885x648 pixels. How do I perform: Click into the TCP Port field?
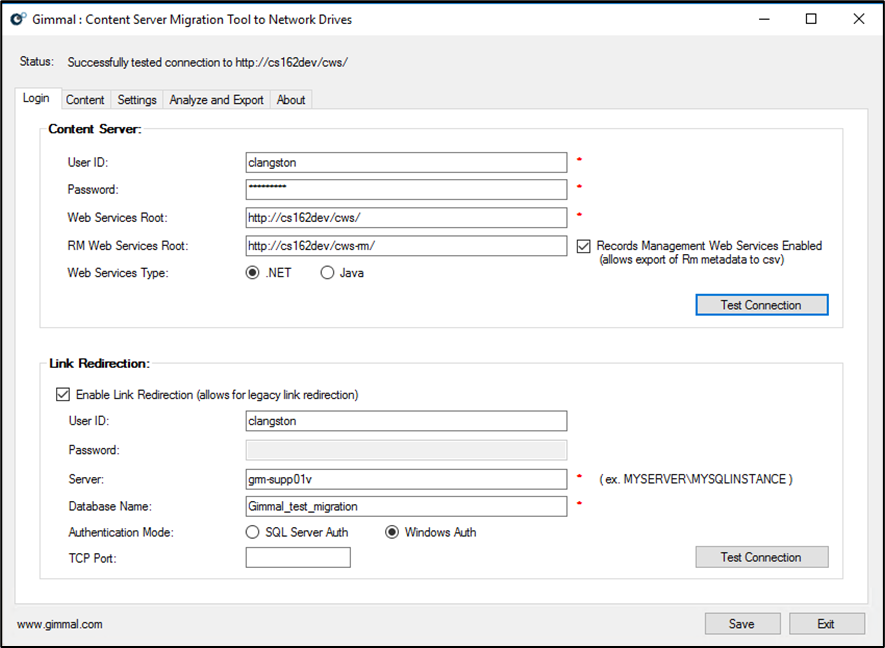click(x=298, y=558)
